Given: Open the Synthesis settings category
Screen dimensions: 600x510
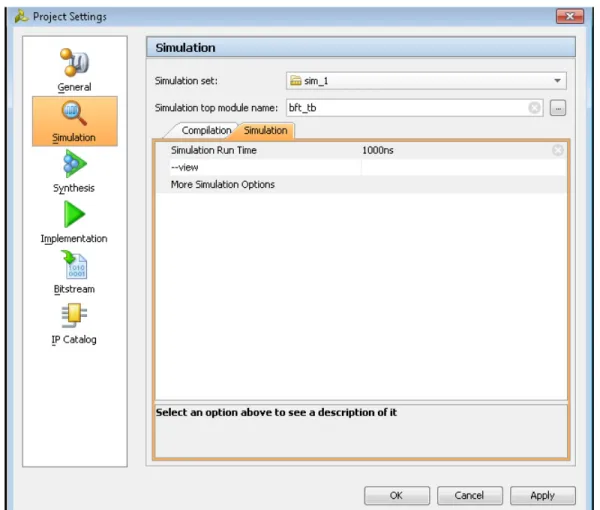Looking at the screenshot, I should 74,171.
